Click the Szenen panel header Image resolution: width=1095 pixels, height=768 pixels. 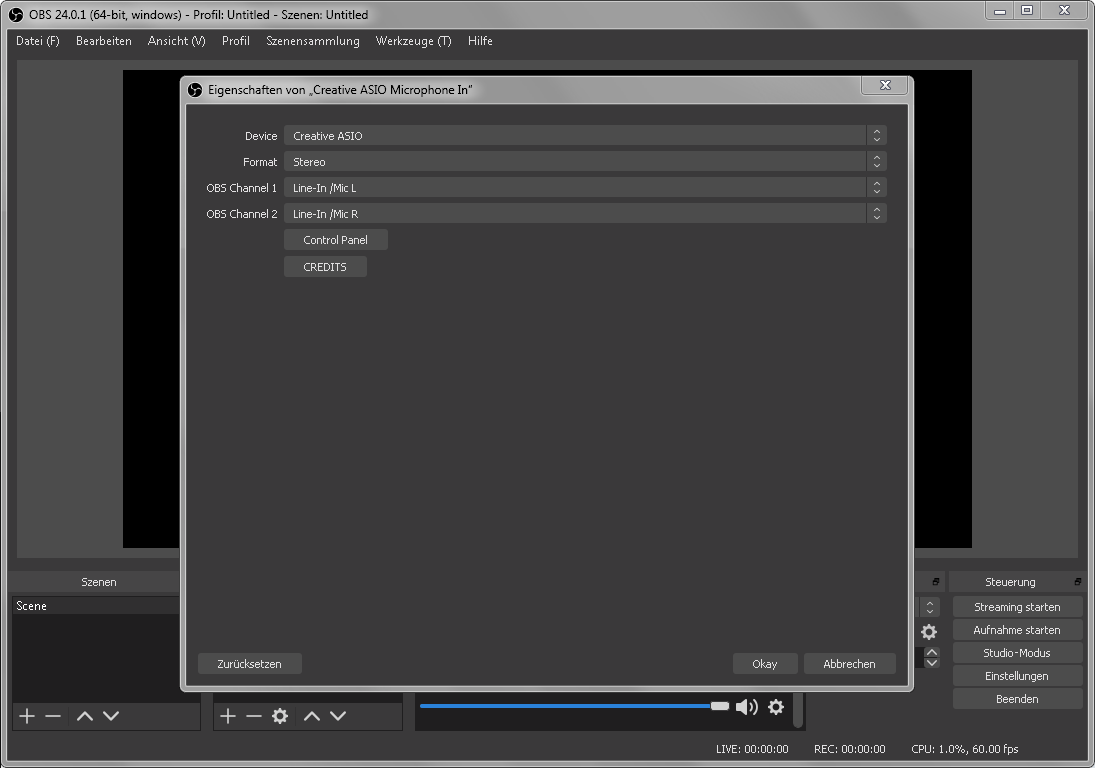click(98, 582)
